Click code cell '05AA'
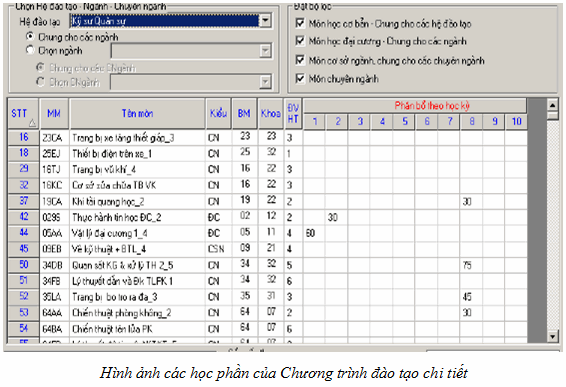The height and width of the screenshot is (387, 566). 54,233
